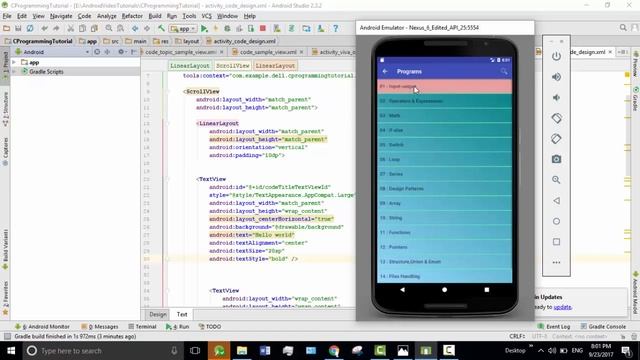The height and width of the screenshot is (360, 640).
Task: Click the Cut scissors icon
Action: [71, 29]
